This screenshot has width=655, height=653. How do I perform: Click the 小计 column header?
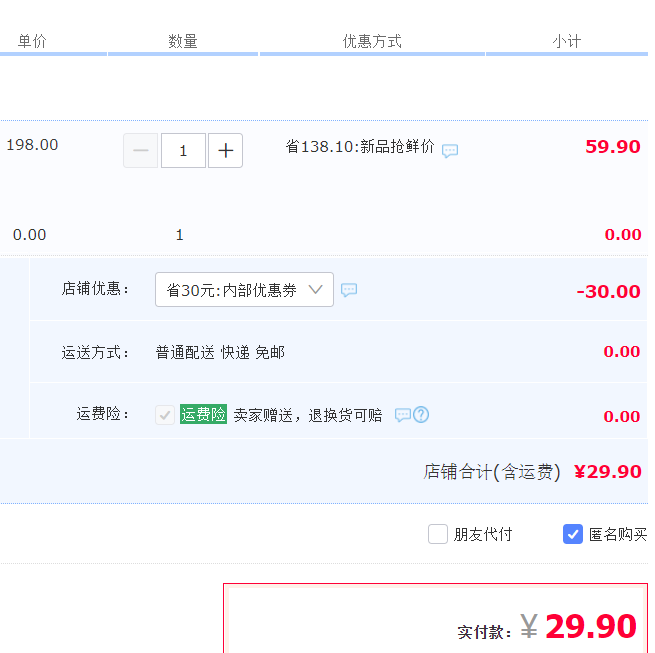coord(566,41)
